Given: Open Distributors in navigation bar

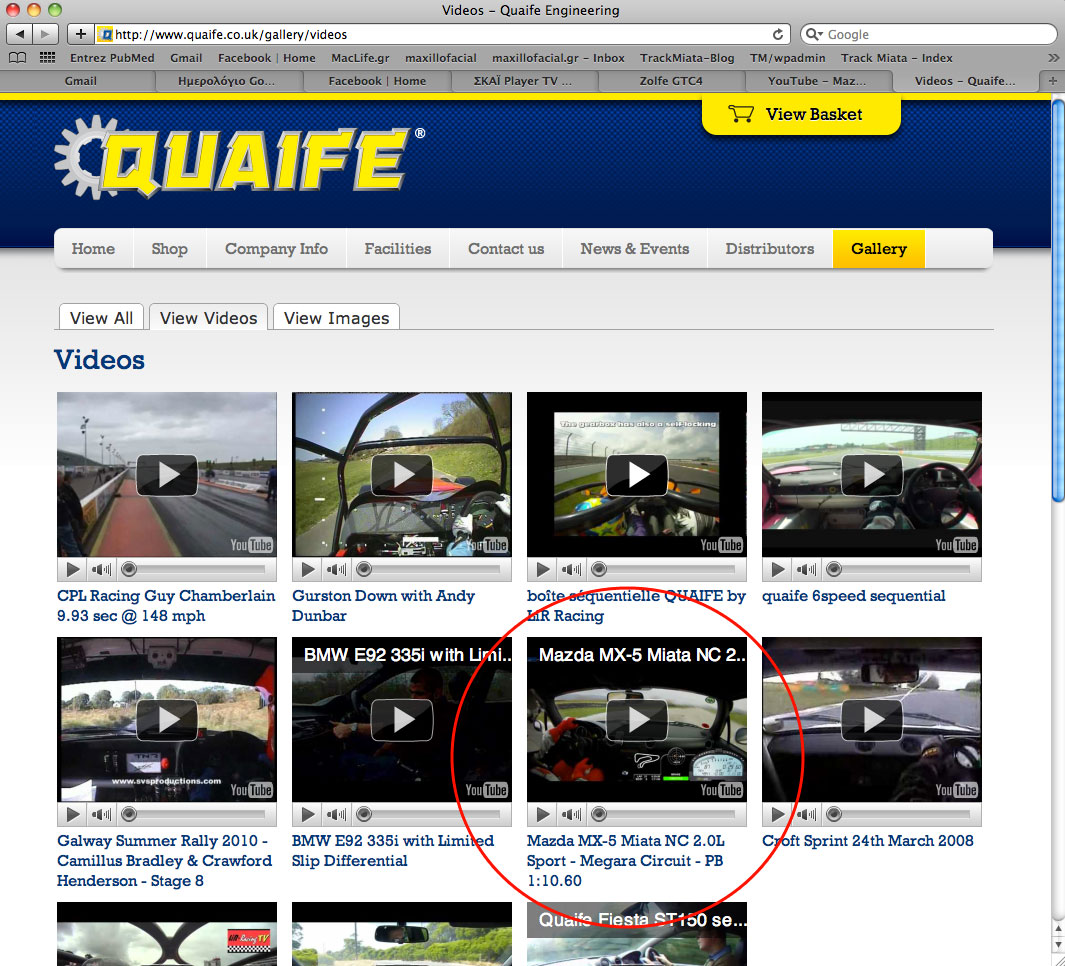Looking at the screenshot, I should point(770,249).
